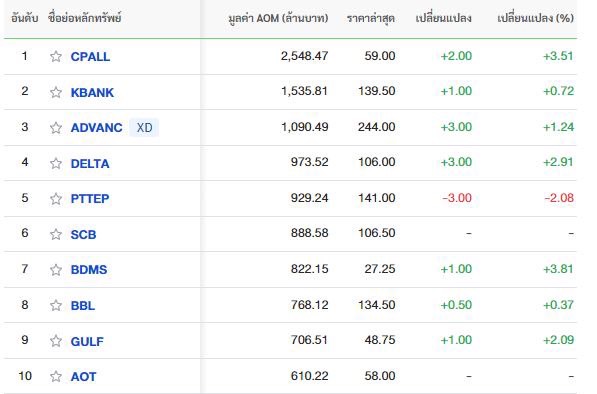Viewport: 597px width, 394px height.
Task: Sort by เปลี่ยนแปลง (%) column header
Action: pyautogui.click(x=535, y=18)
